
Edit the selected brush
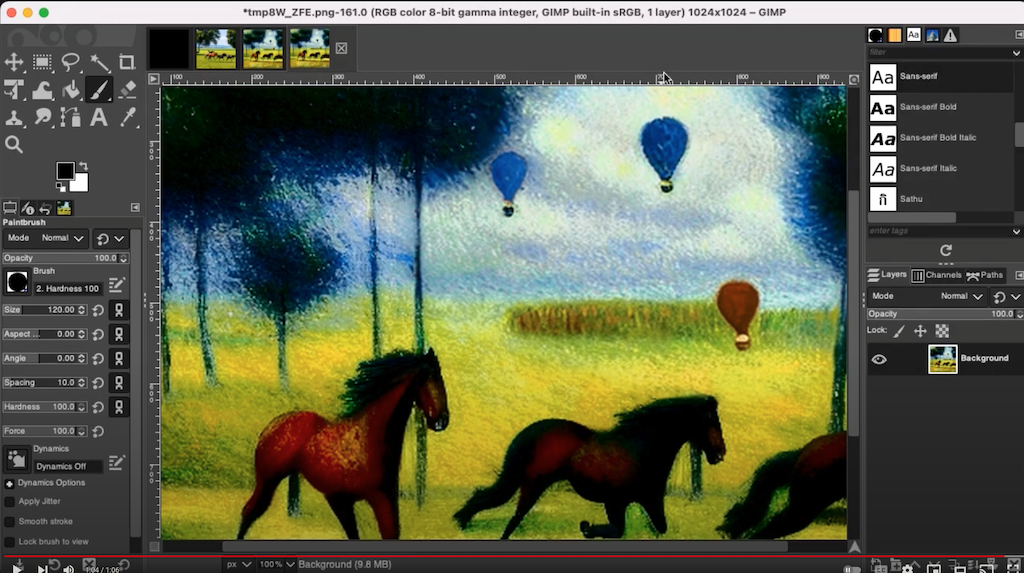116,284
